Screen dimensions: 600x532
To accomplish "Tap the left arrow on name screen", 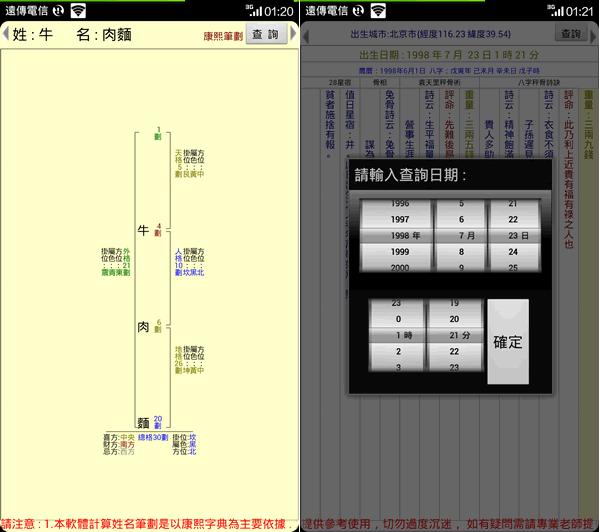I will click(5, 34).
